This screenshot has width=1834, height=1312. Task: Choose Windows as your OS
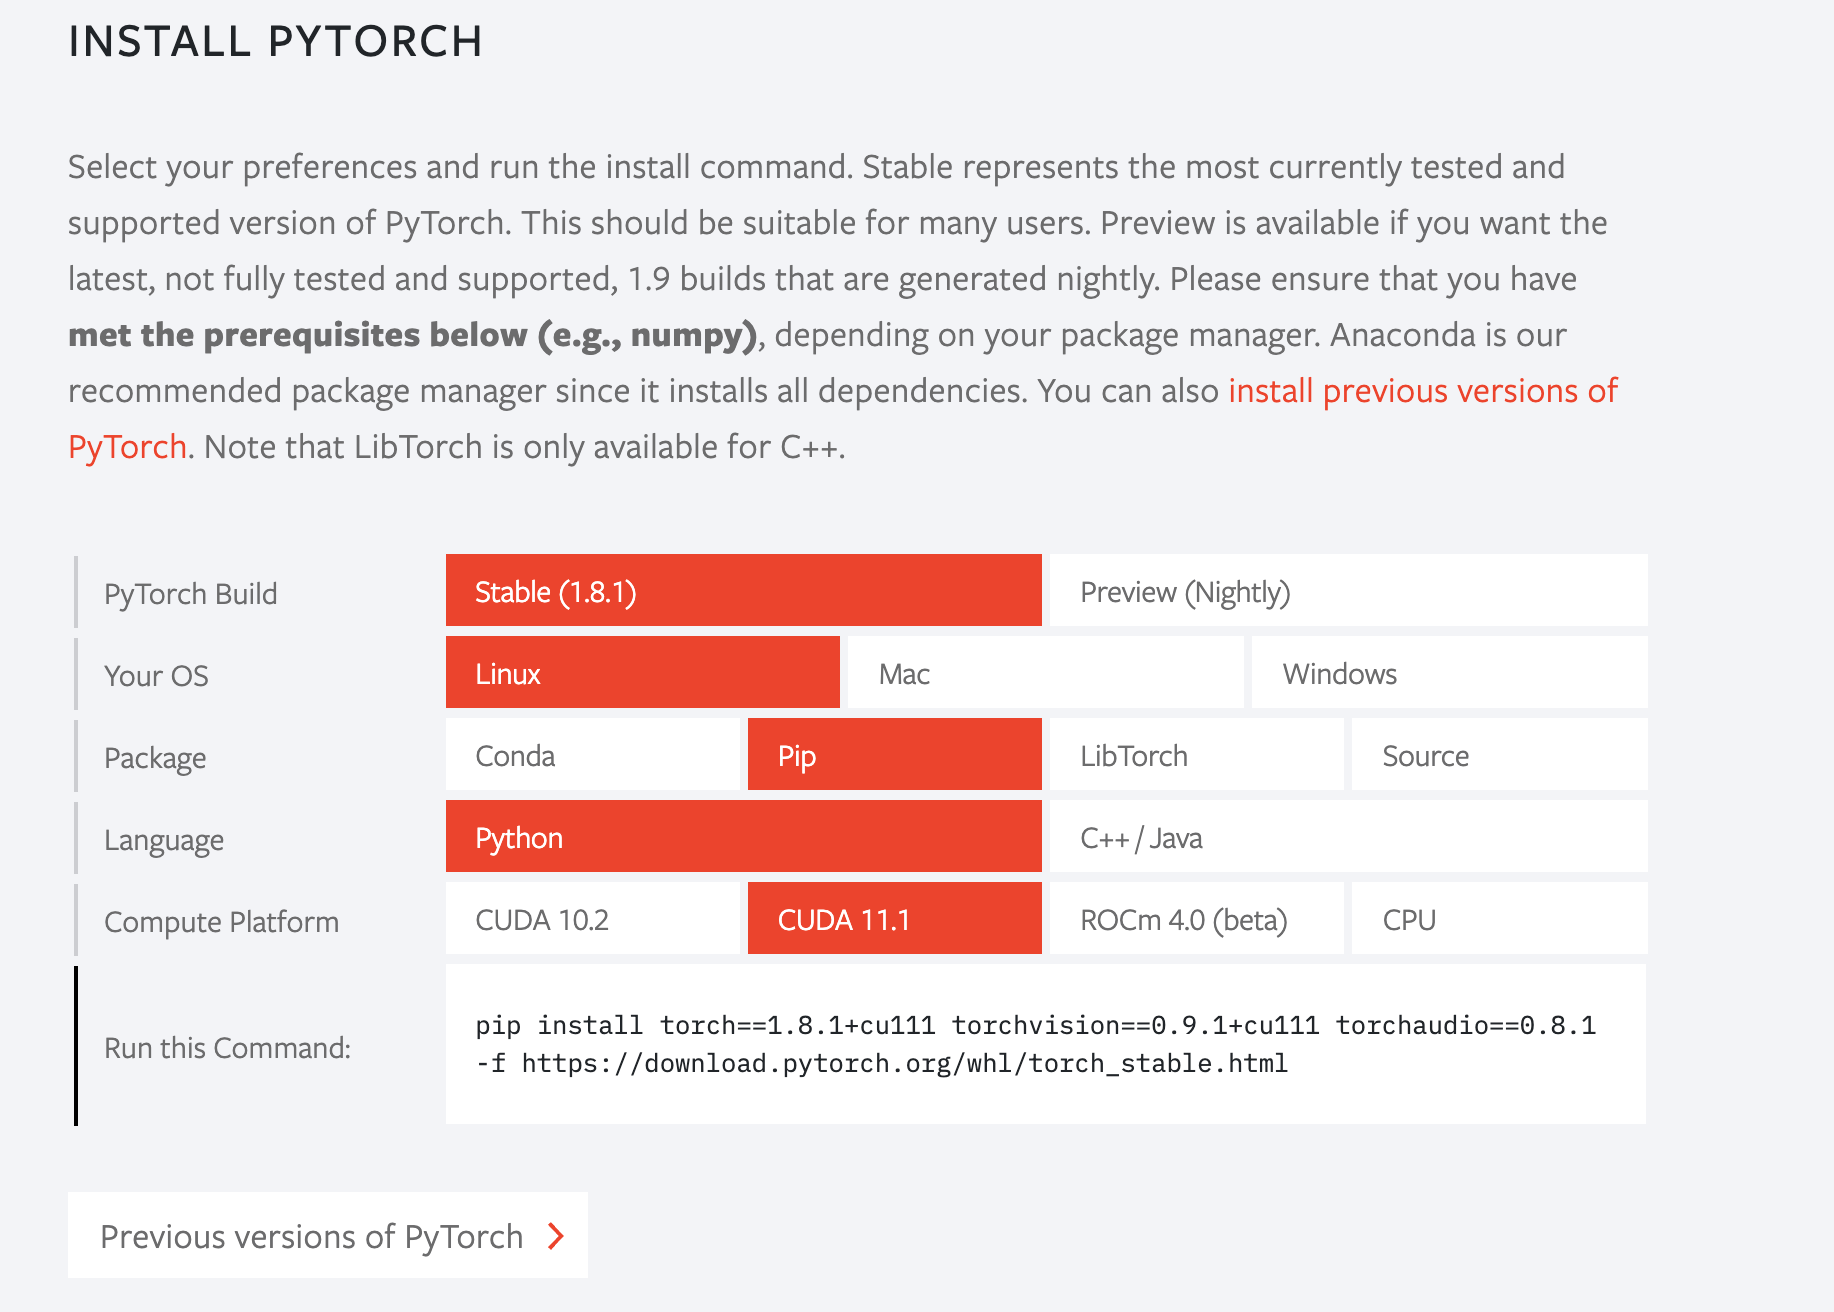click(x=1448, y=673)
